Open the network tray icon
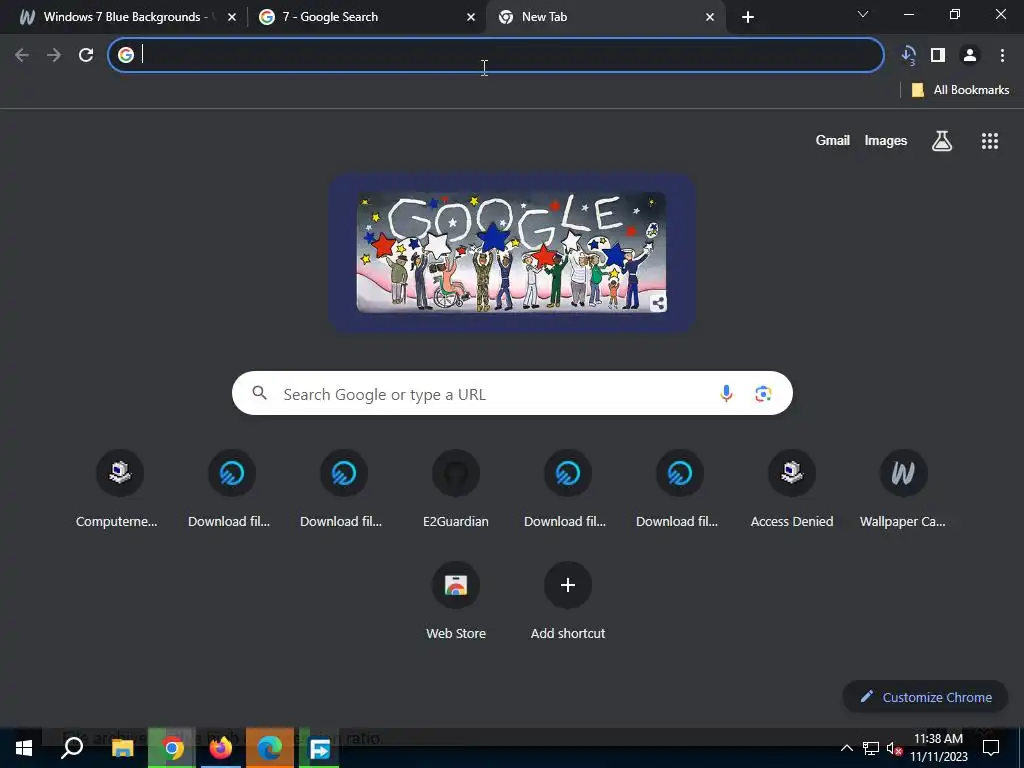1024x768 pixels. [x=871, y=748]
